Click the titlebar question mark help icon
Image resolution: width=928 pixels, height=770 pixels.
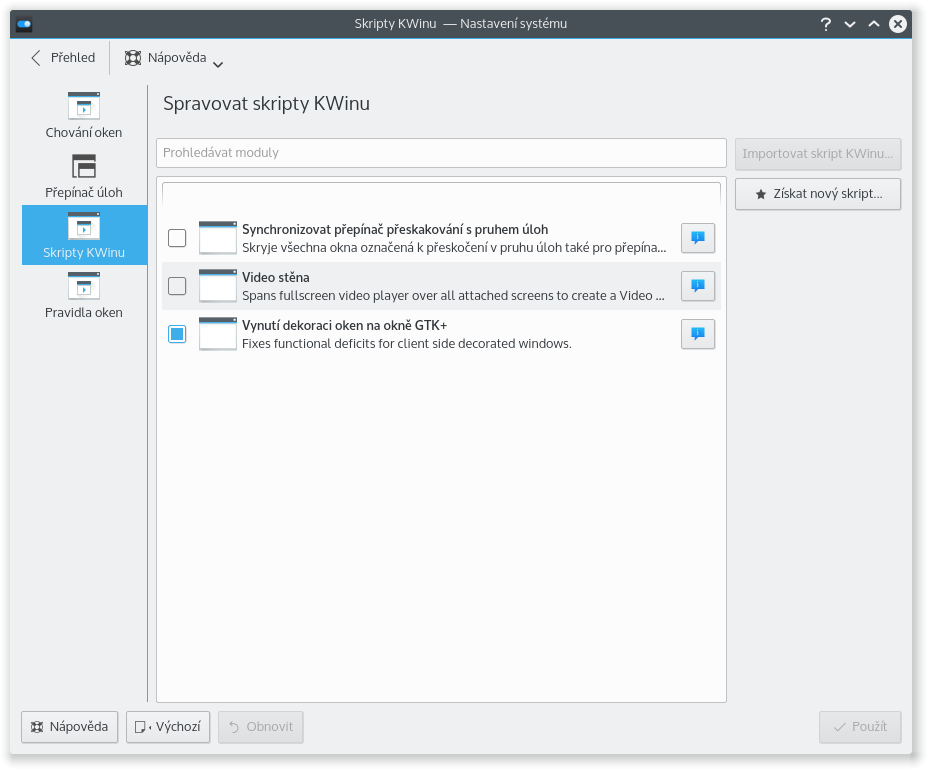tap(826, 24)
